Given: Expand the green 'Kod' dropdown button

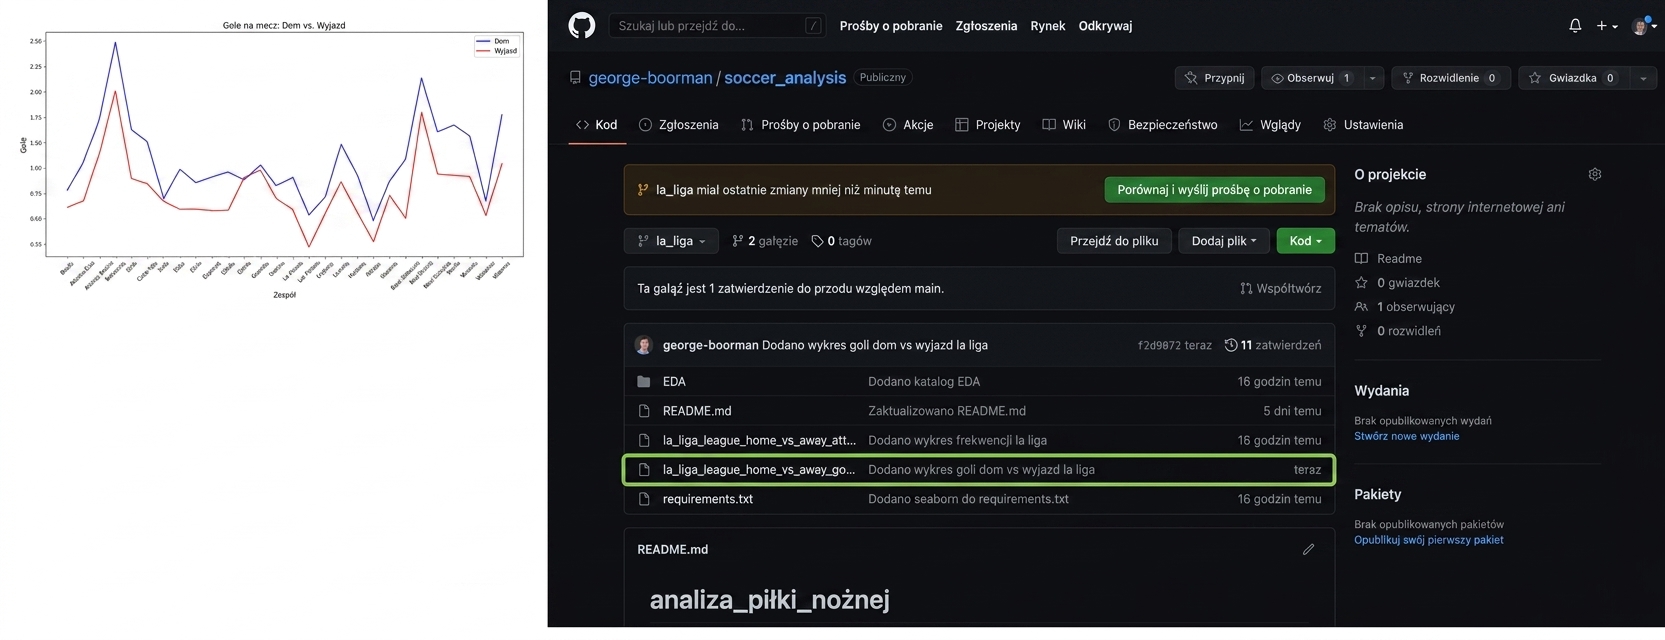Looking at the screenshot, I should point(1305,241).
